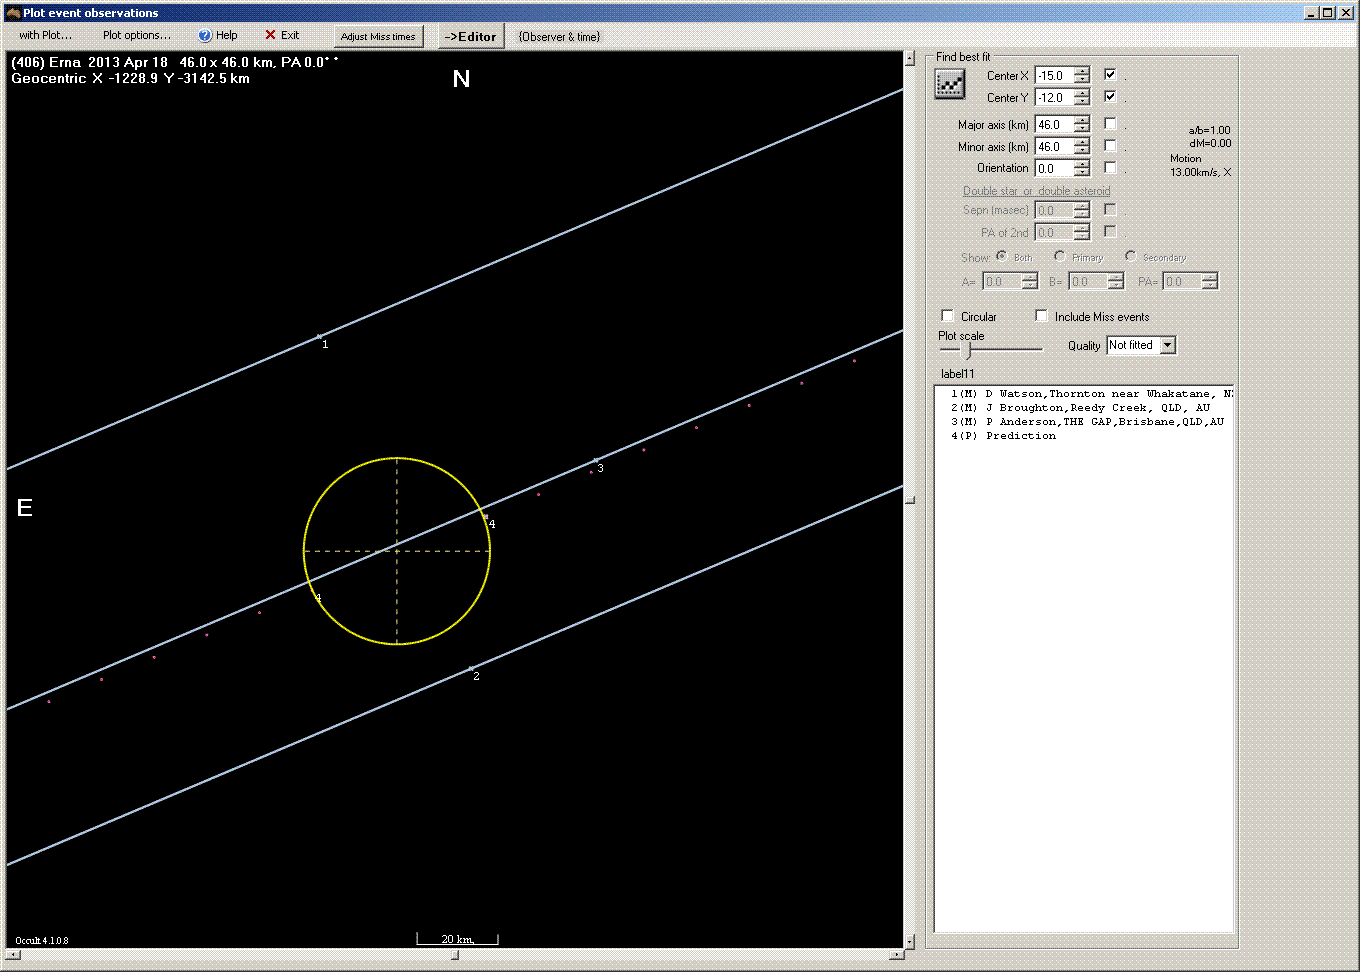Open the Quality dropdown 'Not fitted'
1360x972 pixels.
click(x=1141, y=345)
